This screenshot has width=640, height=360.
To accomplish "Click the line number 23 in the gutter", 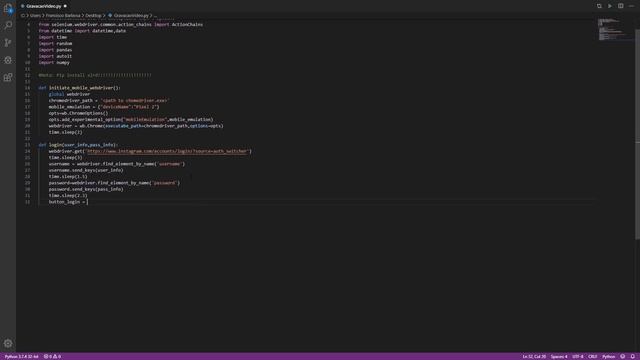I will (x=27, y=145).
